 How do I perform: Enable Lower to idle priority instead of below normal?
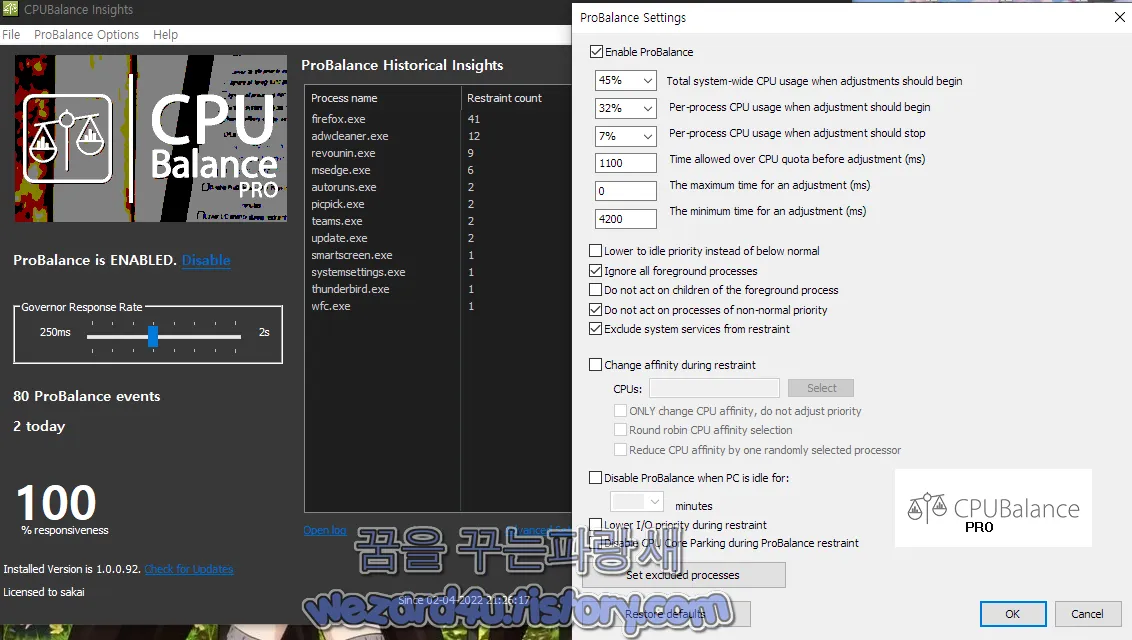click(596, 251)
